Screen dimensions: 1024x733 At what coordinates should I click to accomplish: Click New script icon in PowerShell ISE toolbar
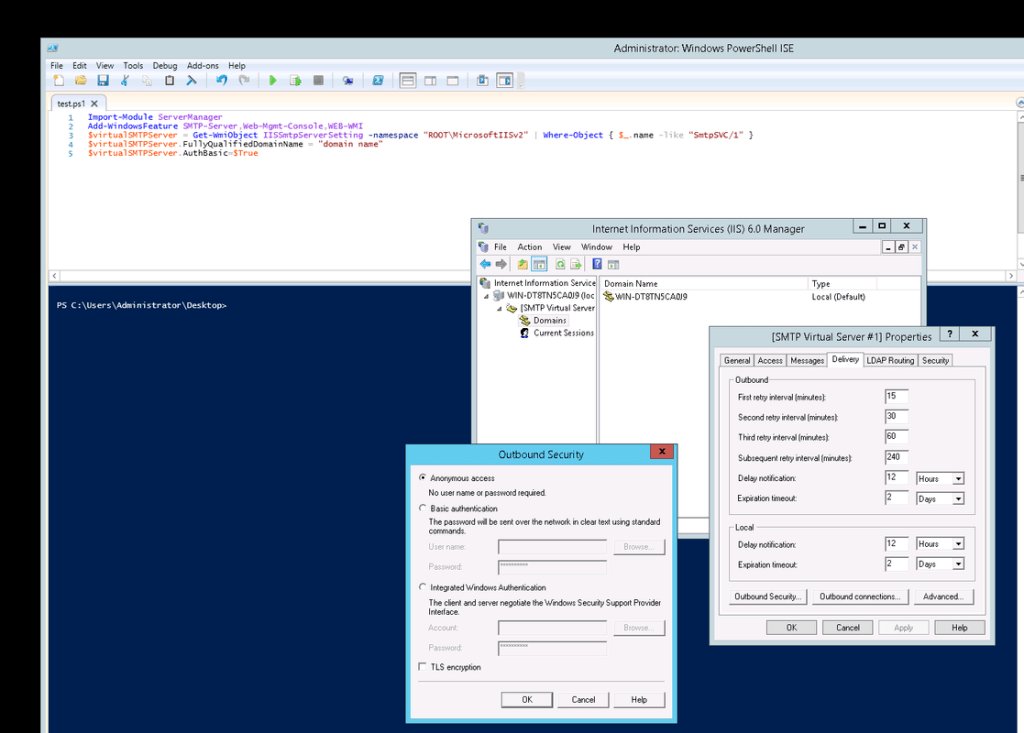click(59, 80)
